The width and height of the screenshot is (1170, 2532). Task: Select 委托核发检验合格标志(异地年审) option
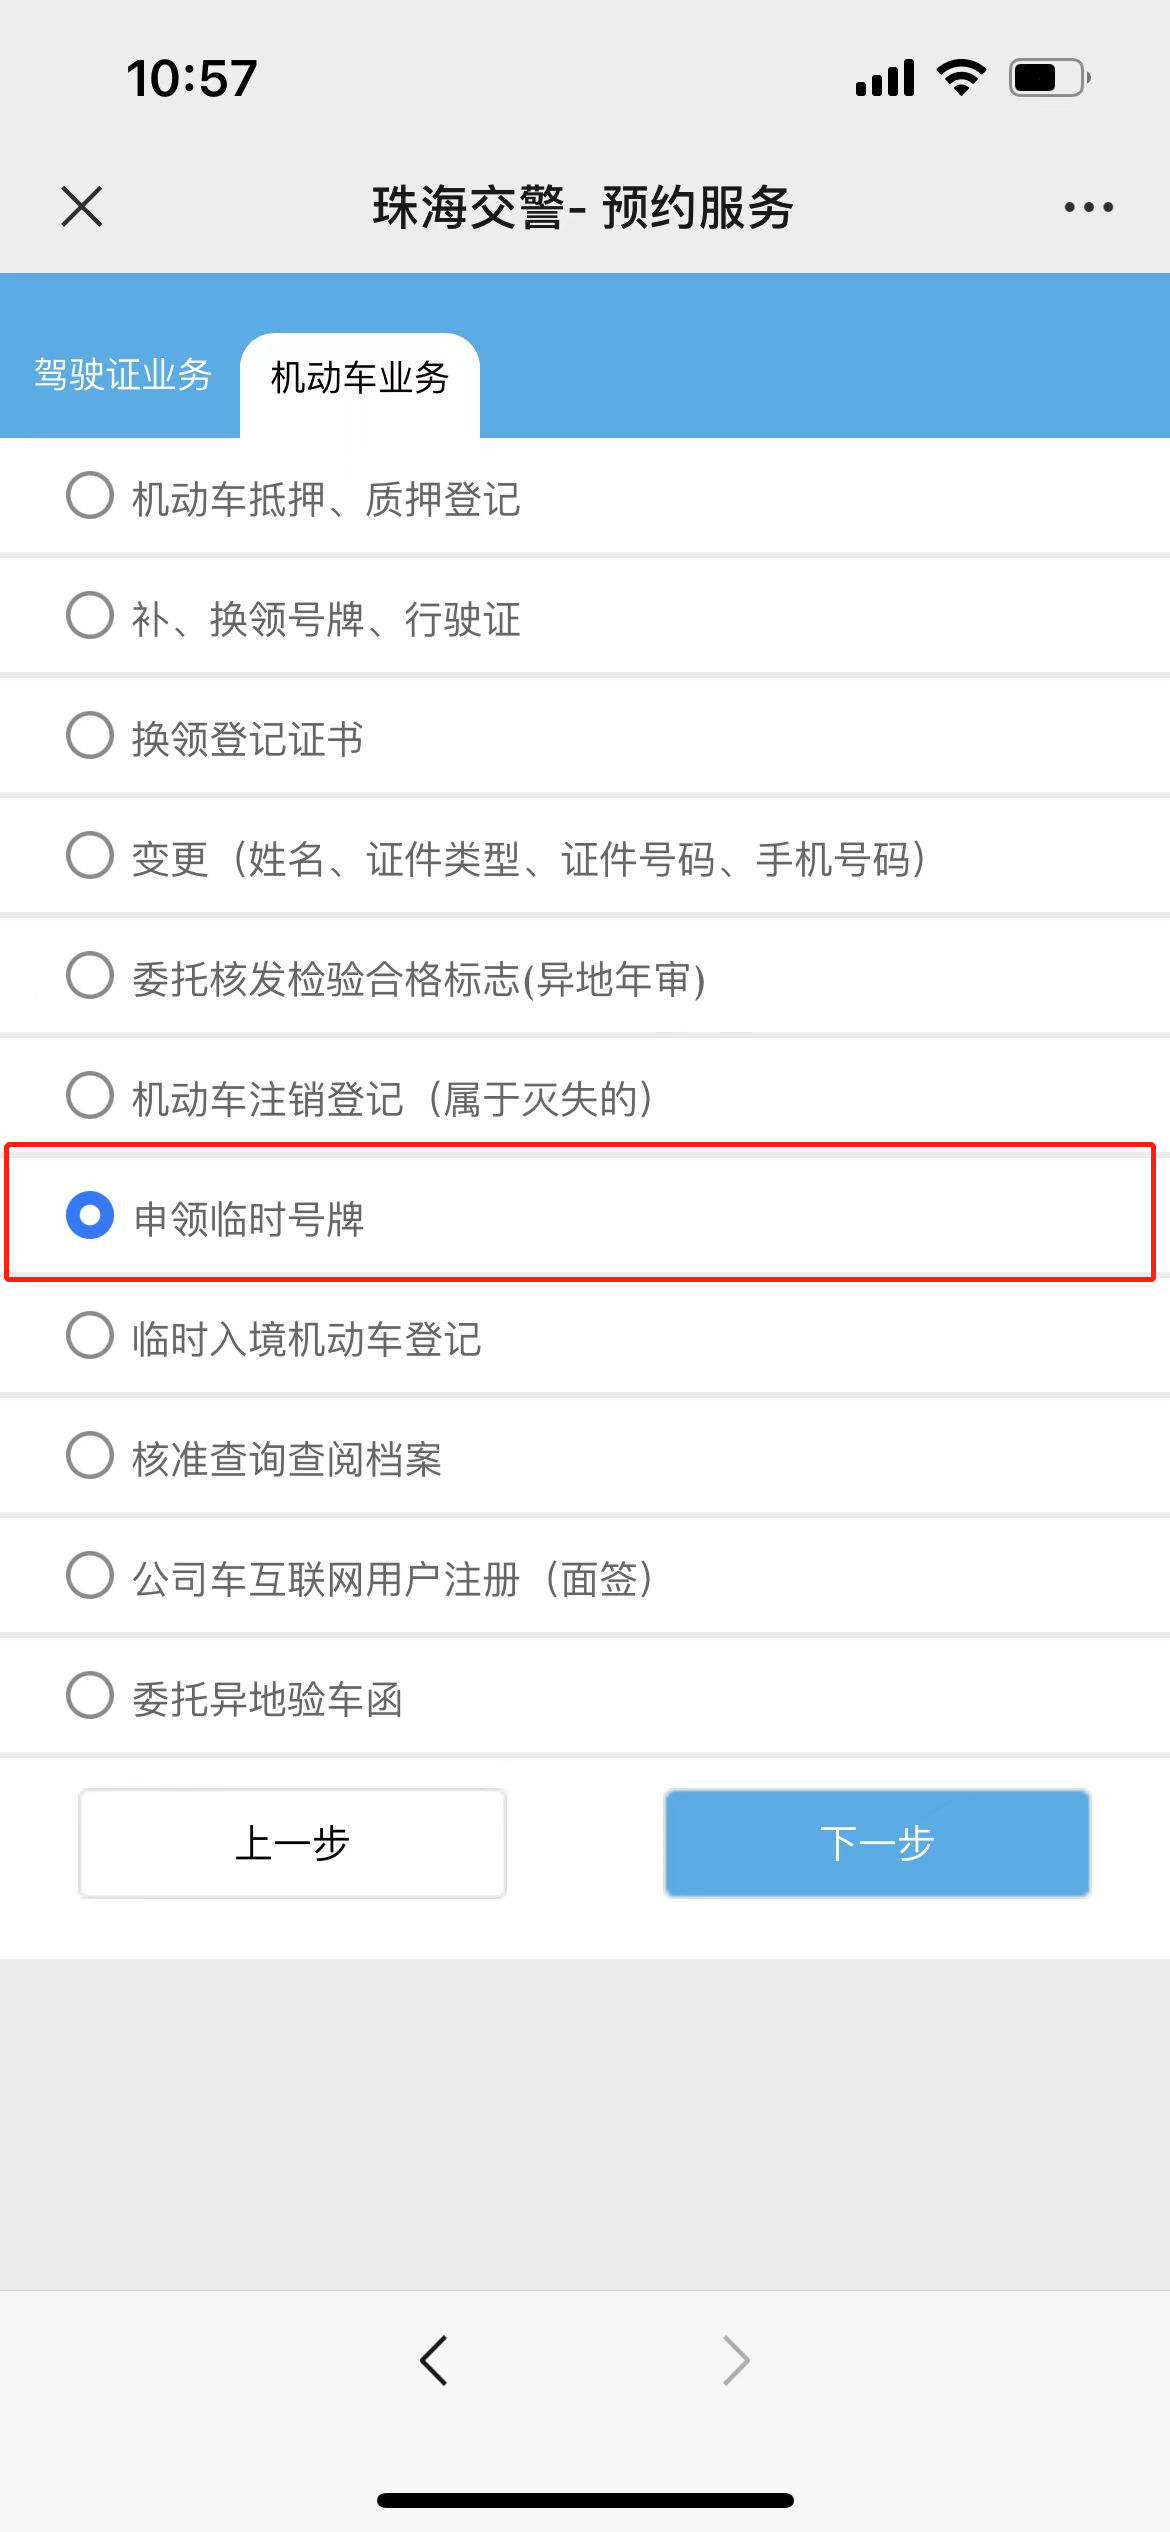[x=90, y=976]
